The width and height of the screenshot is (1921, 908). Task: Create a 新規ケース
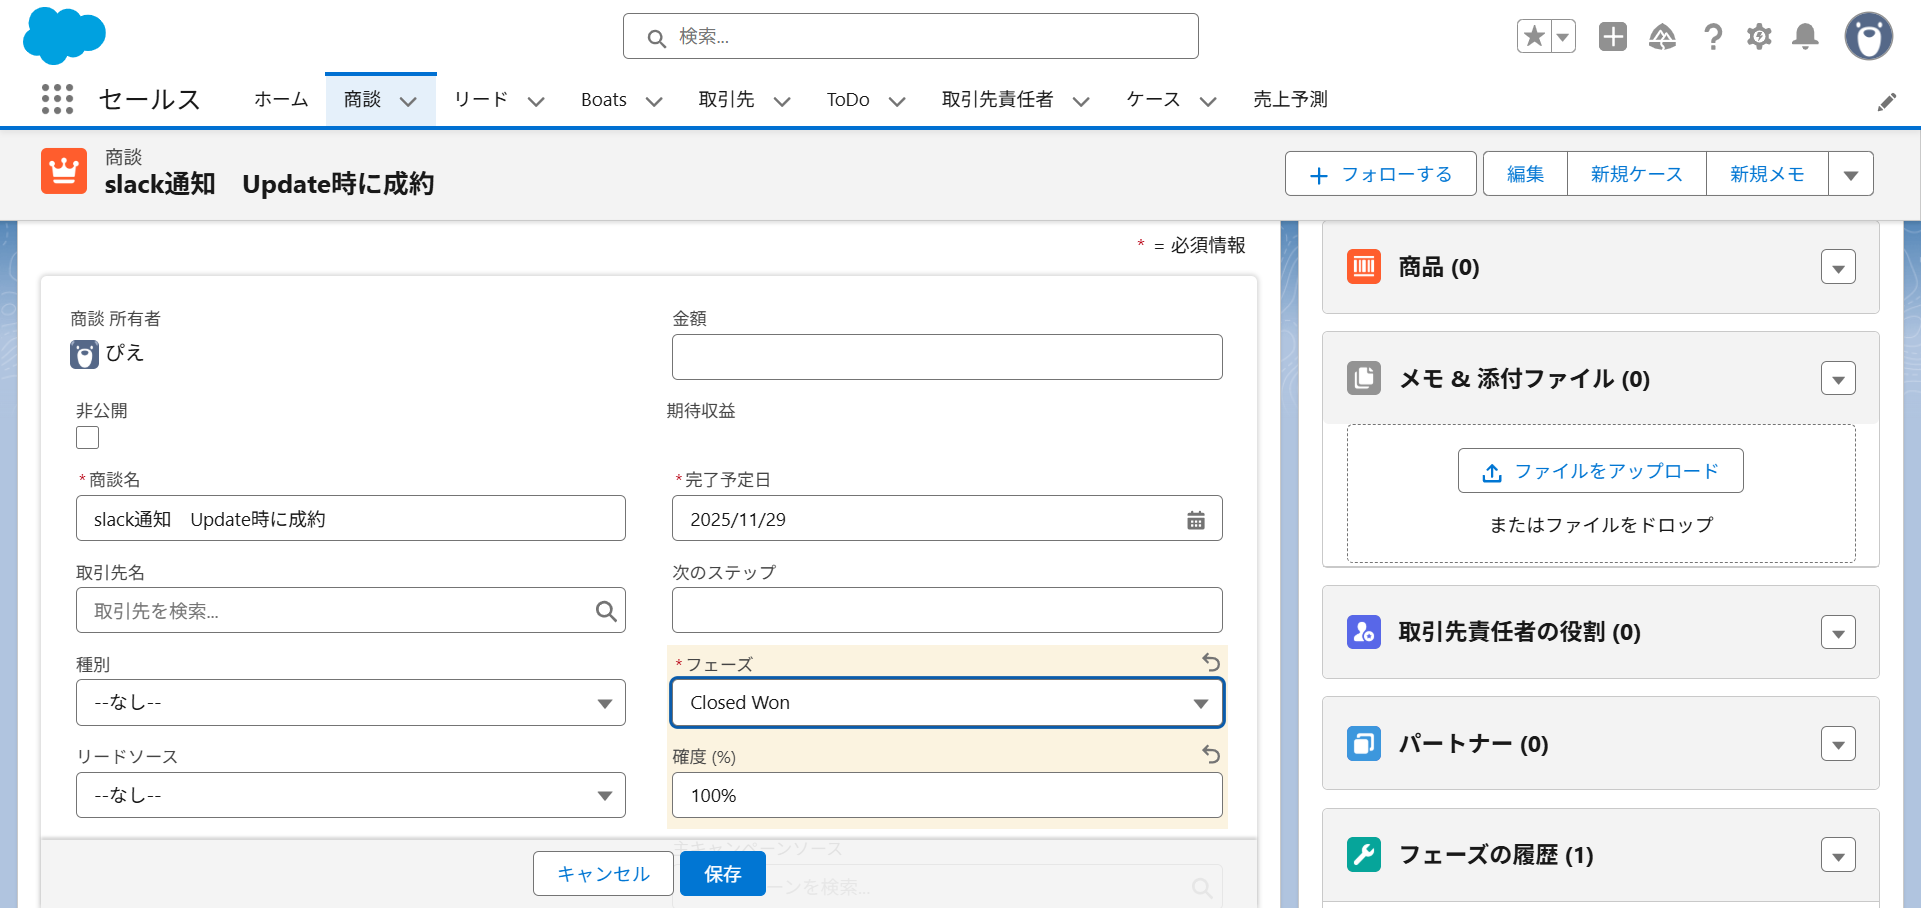pyautogui.click(x=1636, y=174)
